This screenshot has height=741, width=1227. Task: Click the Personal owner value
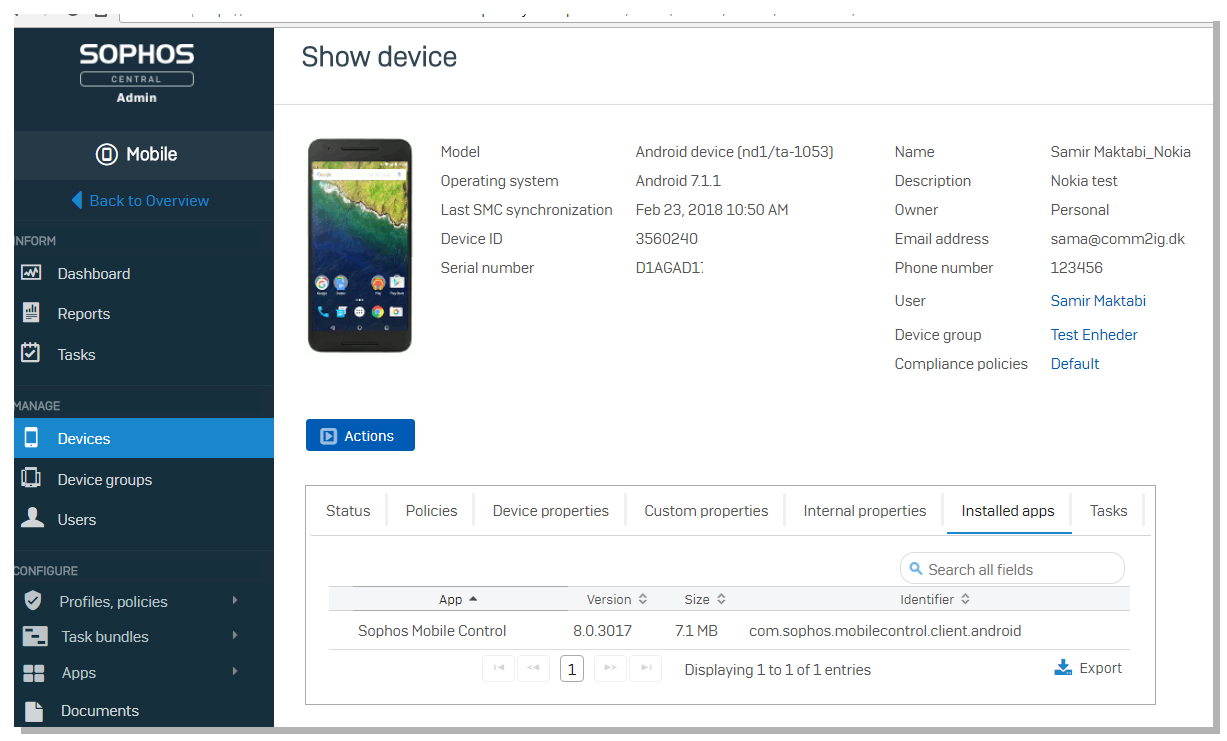pyautogui.click(x=1080, y=210)
